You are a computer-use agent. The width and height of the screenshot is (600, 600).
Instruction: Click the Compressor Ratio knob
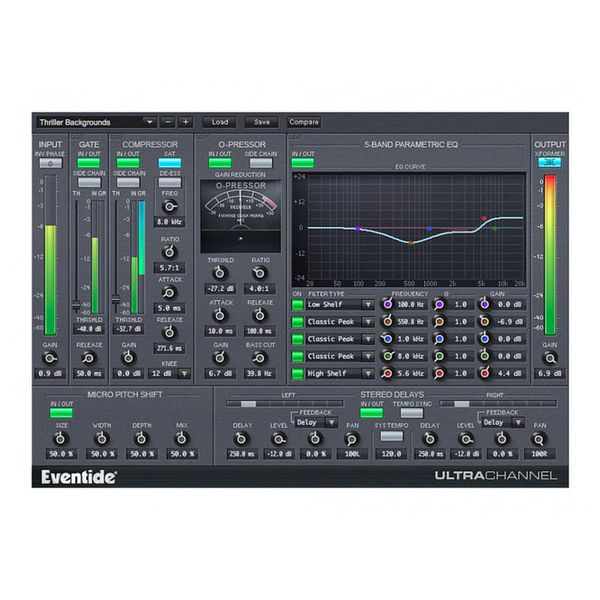[x=169, y=252]
